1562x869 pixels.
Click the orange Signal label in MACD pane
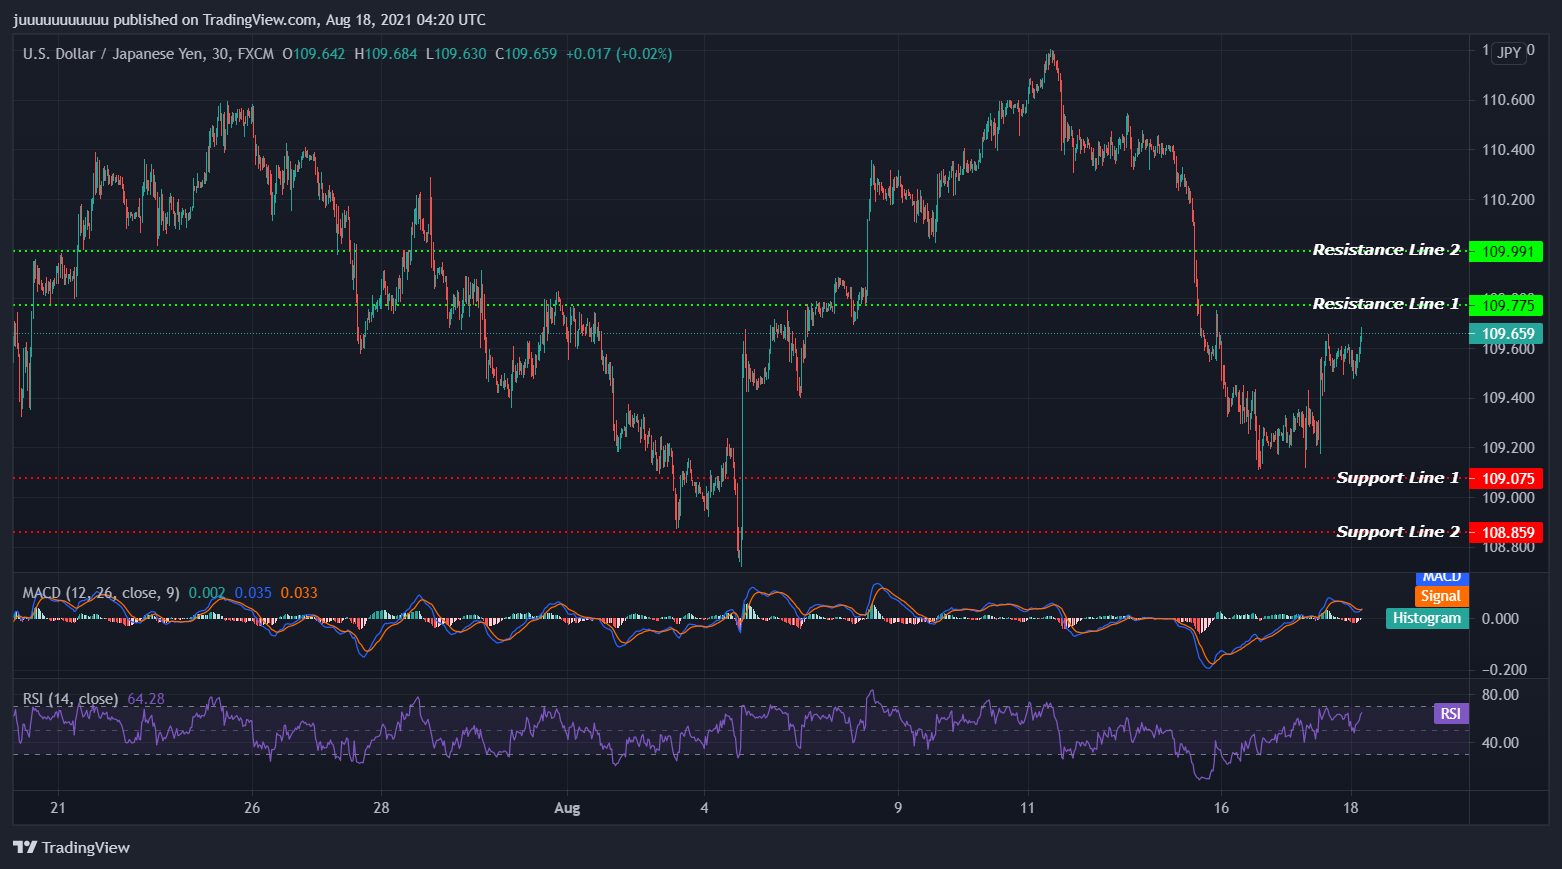(x=1440, y=596)
